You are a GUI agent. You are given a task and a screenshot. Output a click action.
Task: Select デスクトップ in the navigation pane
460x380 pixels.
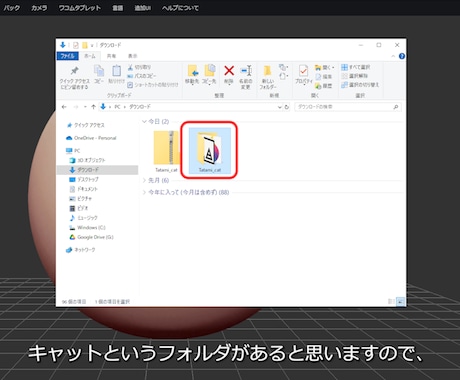click(x=84, y=180)
